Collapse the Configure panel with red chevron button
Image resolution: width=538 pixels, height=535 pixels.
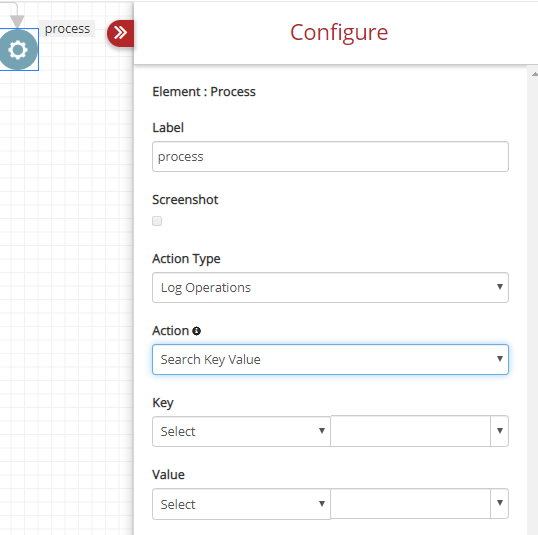(121, 33)
